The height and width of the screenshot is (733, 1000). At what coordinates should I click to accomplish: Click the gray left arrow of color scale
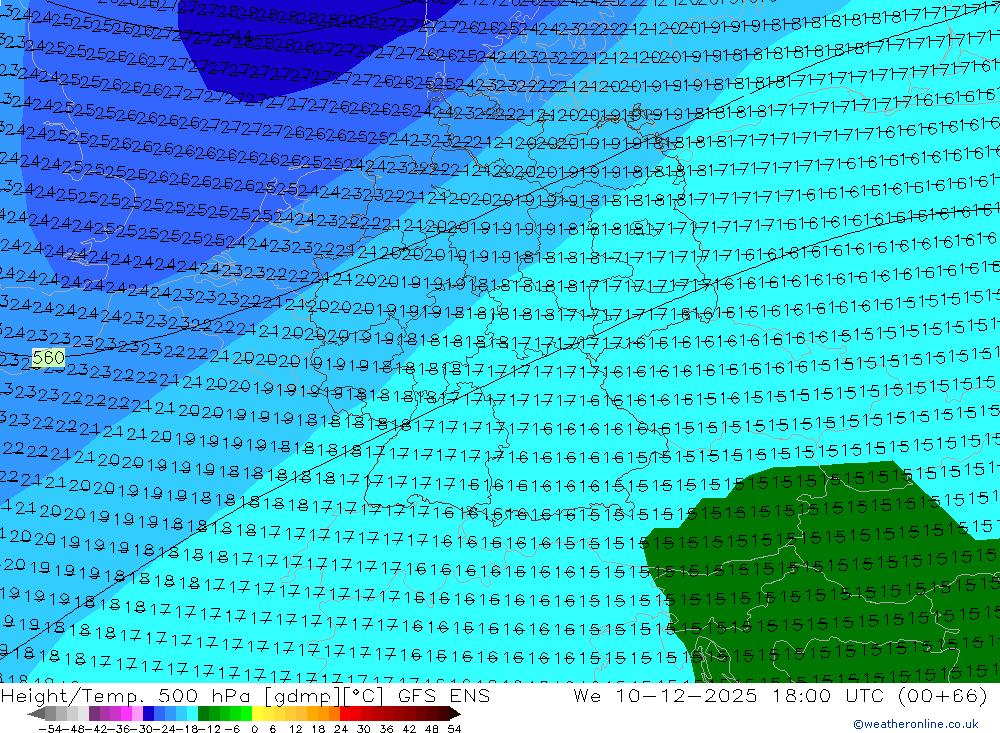[36, 713]
